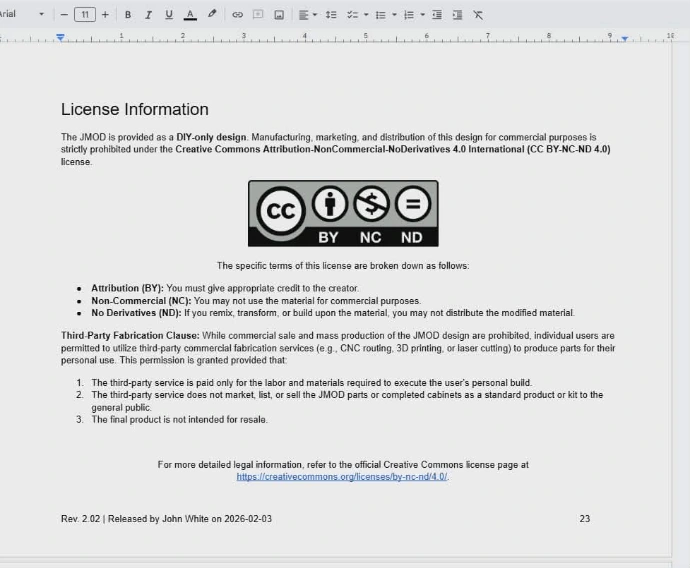Increase the paragraph indent
Screen dimensions: 690x568
point(457,15)
